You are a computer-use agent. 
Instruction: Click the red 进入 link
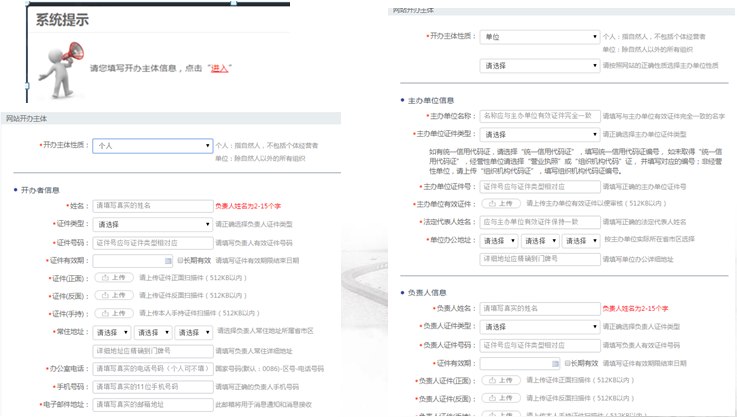219,68
